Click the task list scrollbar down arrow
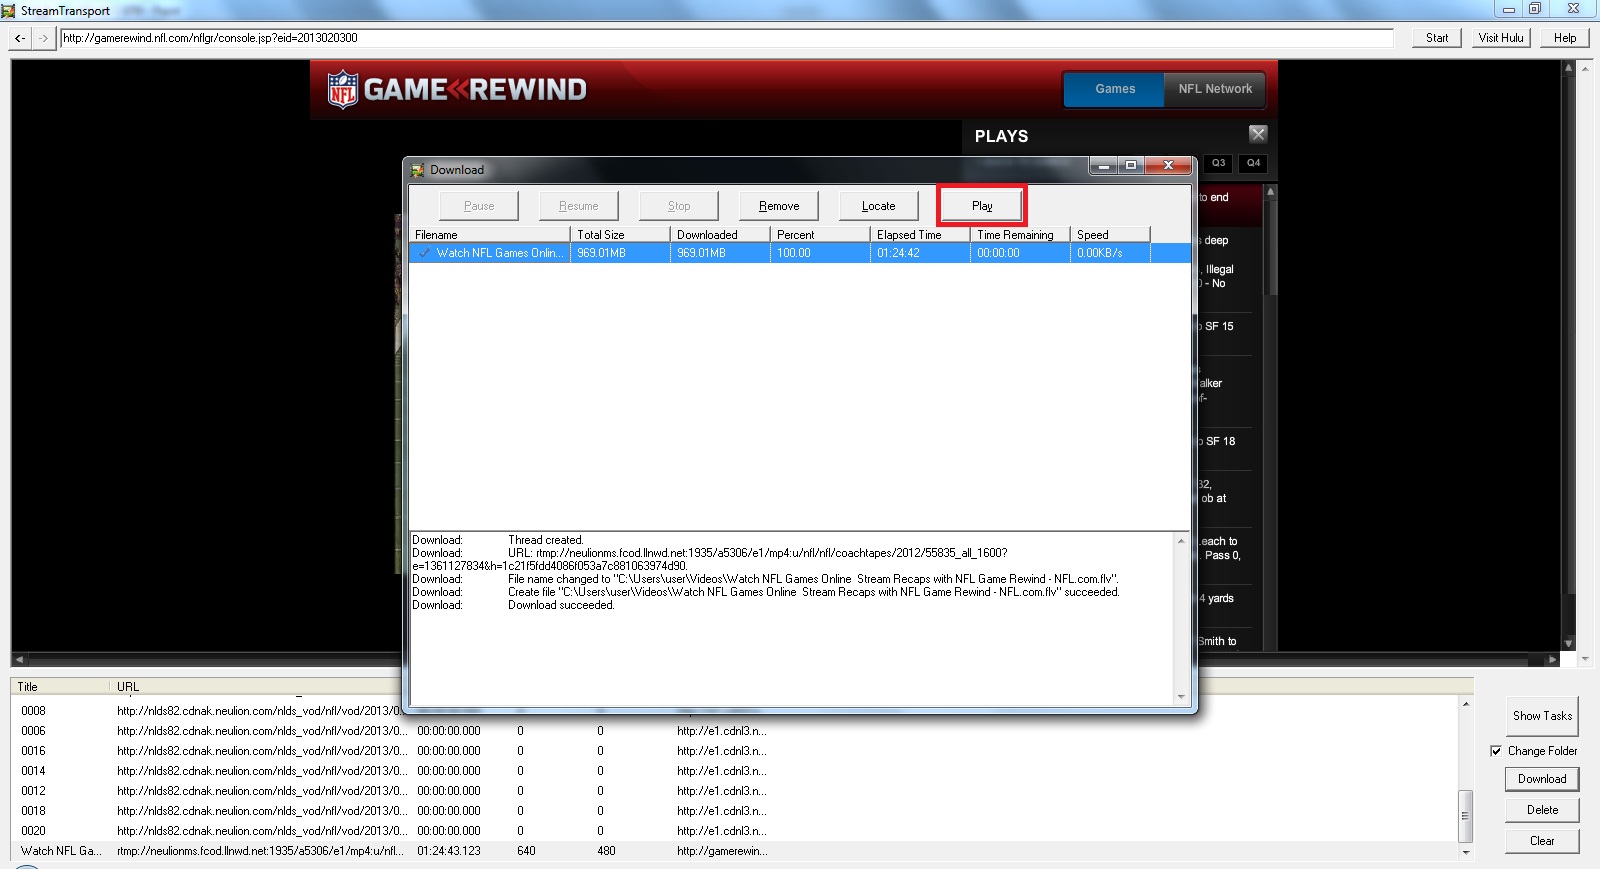1600x869 pixels. 1466,852
